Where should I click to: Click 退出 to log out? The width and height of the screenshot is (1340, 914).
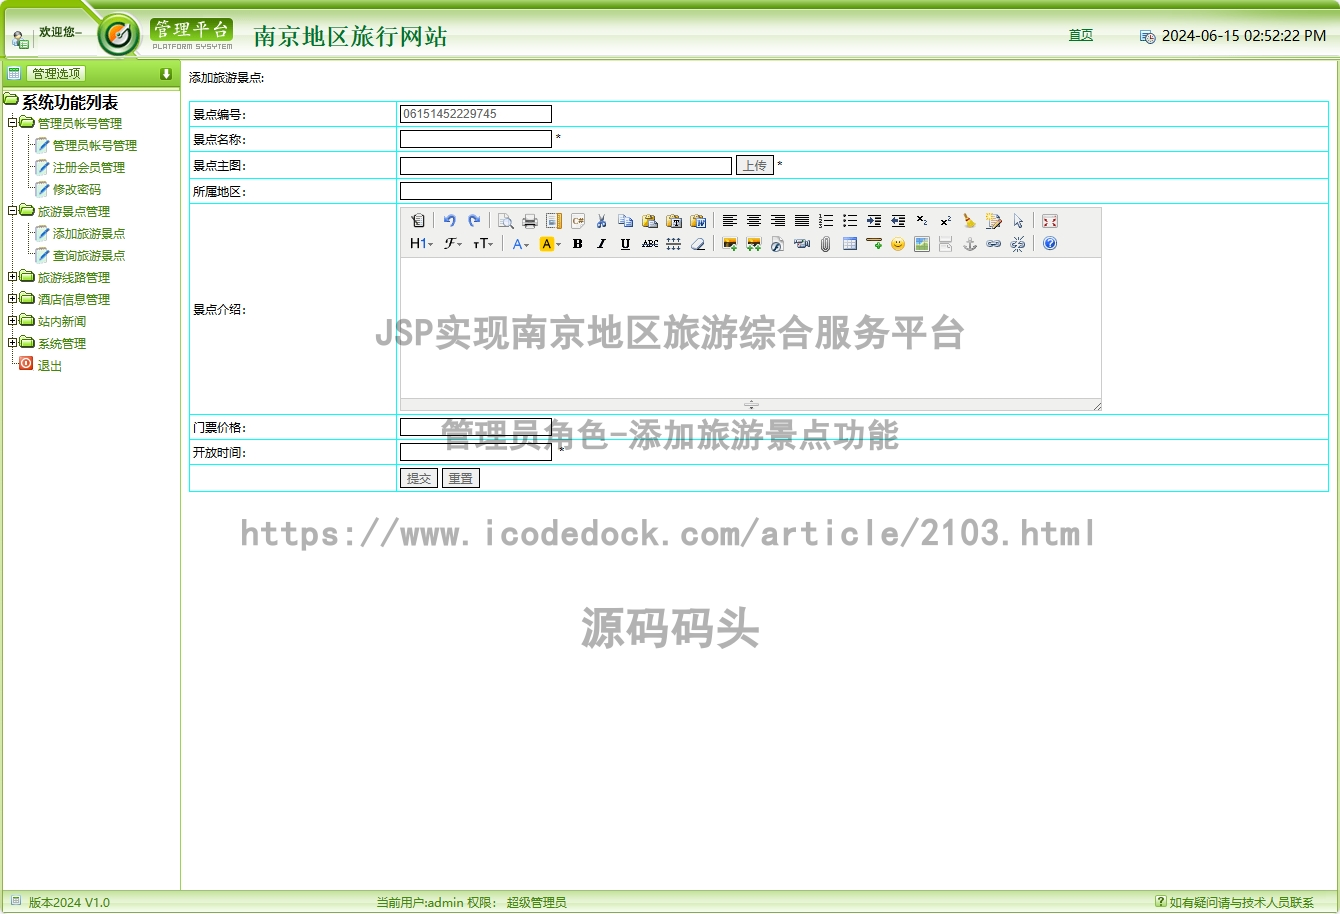click(x=50, y=366)
